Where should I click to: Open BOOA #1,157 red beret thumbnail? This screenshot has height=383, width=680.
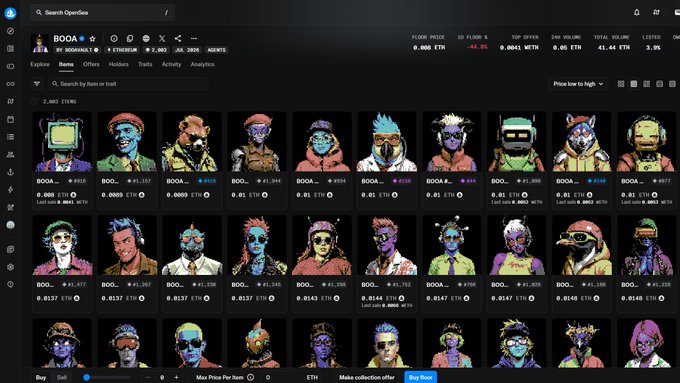[127, 142]
